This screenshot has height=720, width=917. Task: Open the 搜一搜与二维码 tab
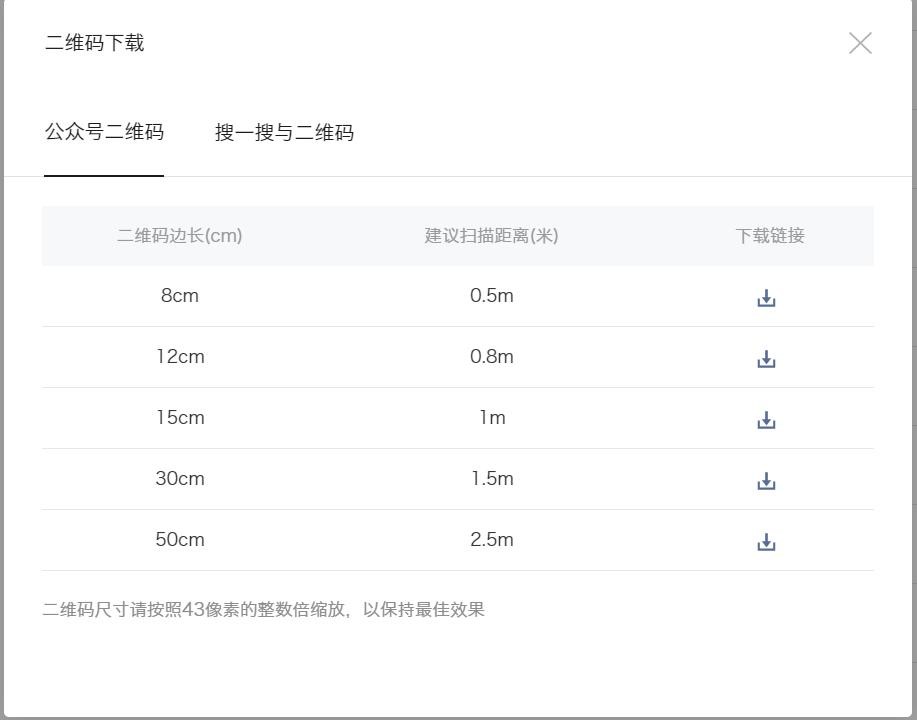[284, 133]
